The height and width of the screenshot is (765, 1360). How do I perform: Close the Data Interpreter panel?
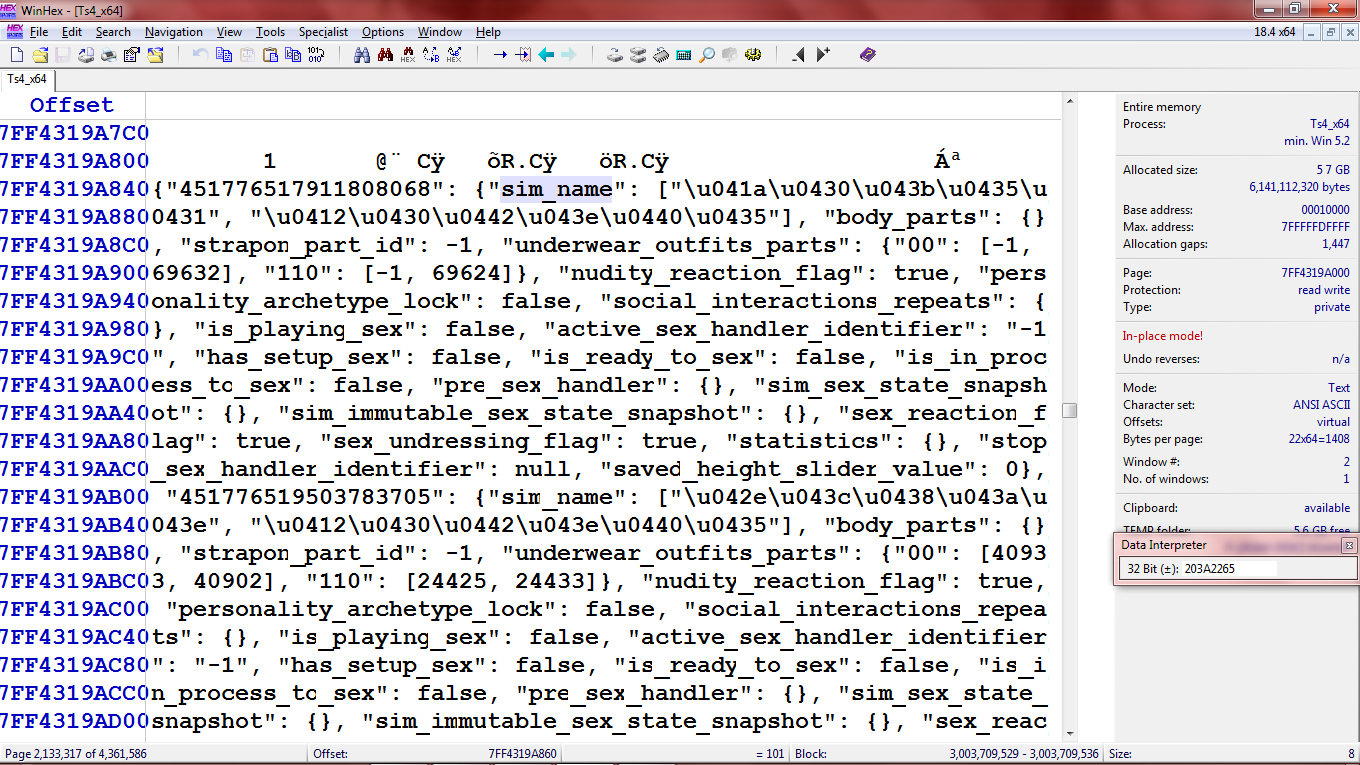[x=1348, y=545]
